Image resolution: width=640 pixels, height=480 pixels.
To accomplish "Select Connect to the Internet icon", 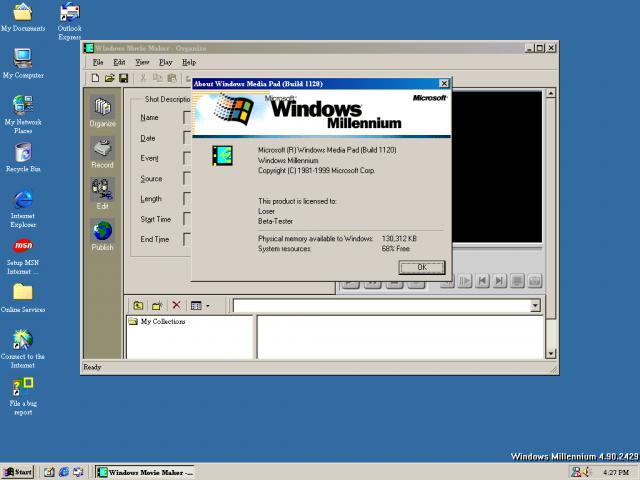I will coord(23,349).
